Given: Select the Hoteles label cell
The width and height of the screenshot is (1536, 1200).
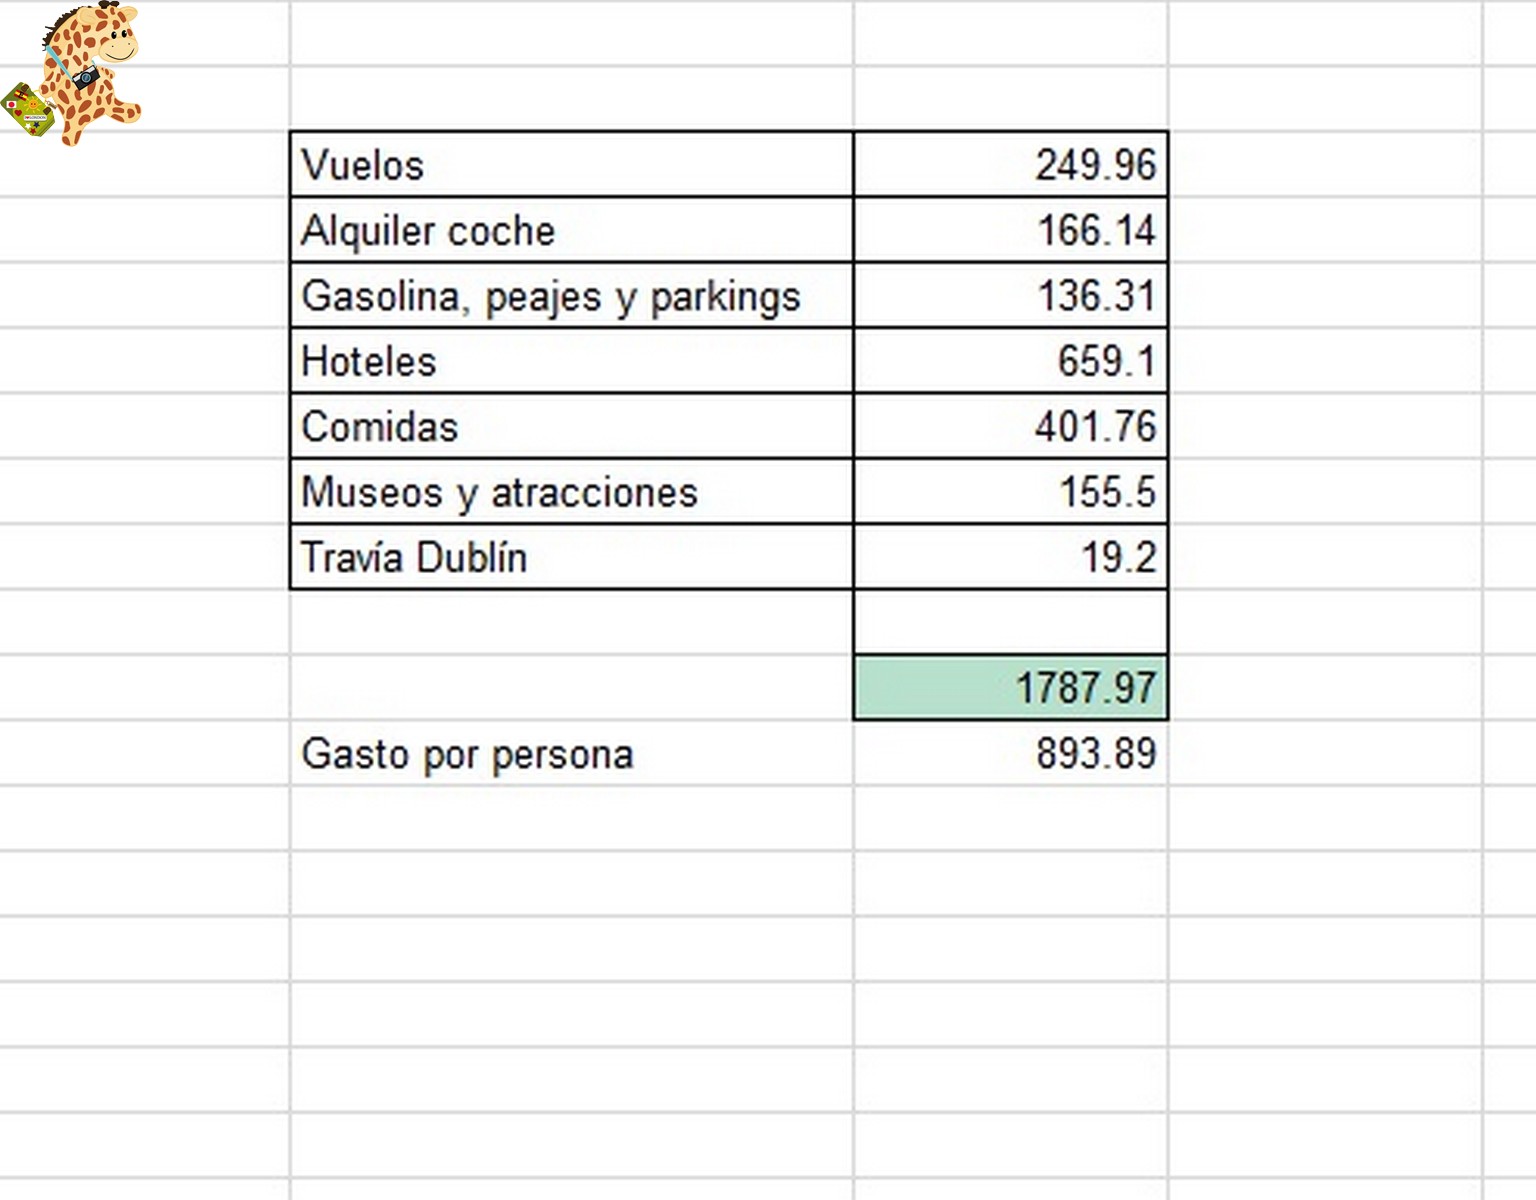Looking at the screenshot, I should click(571, 361).
